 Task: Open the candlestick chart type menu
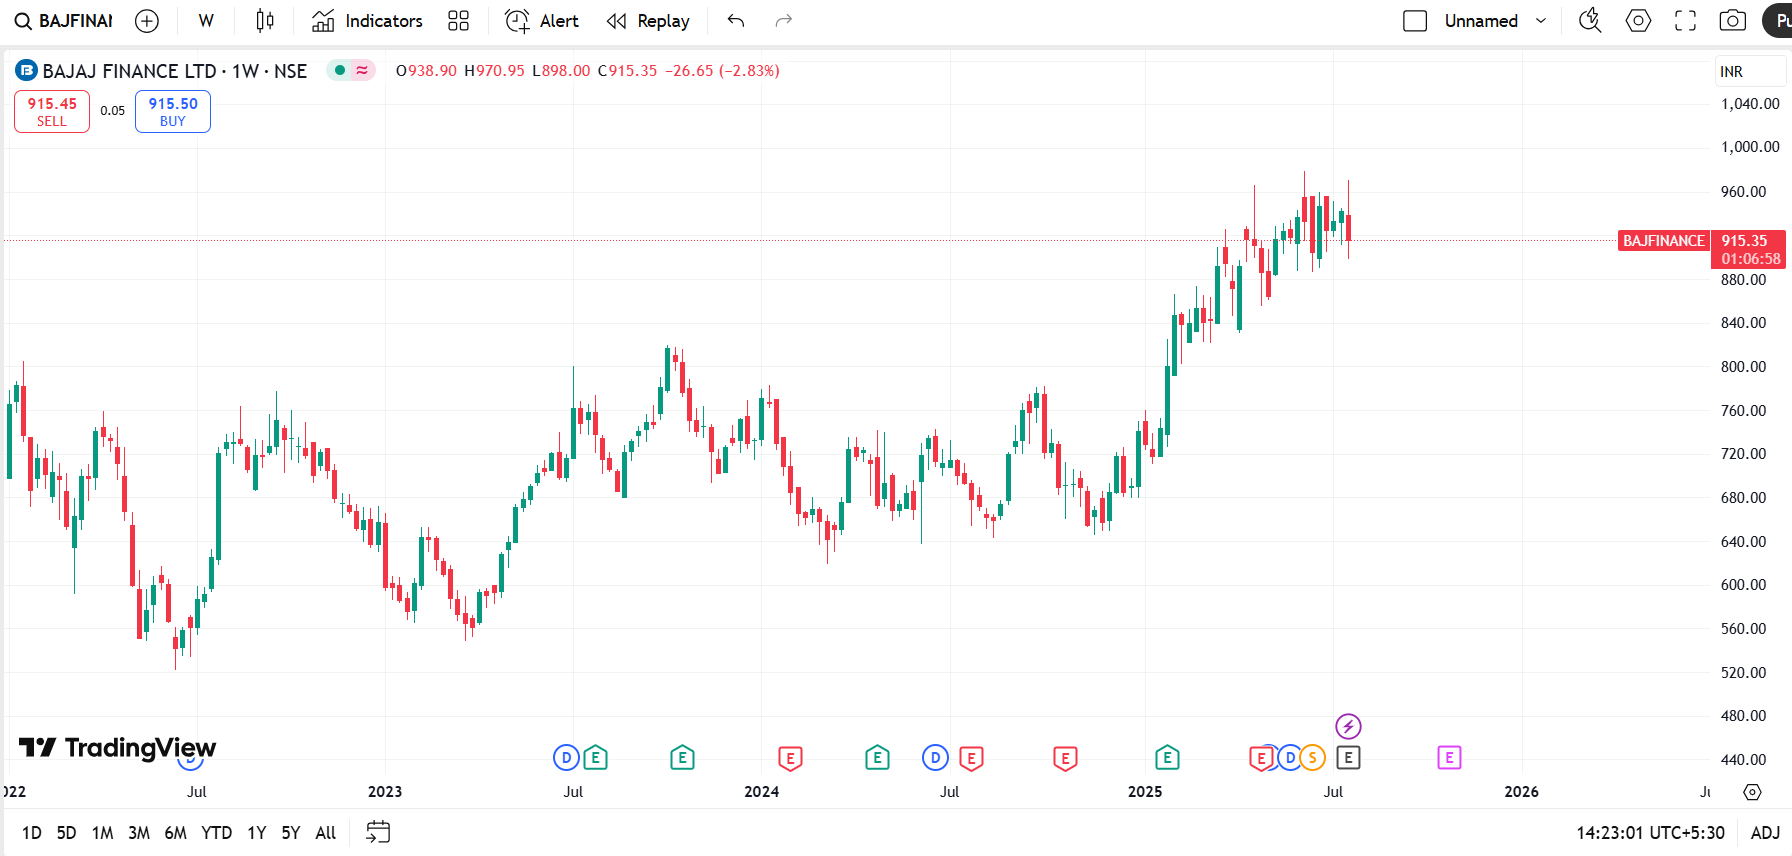(265, 21)
